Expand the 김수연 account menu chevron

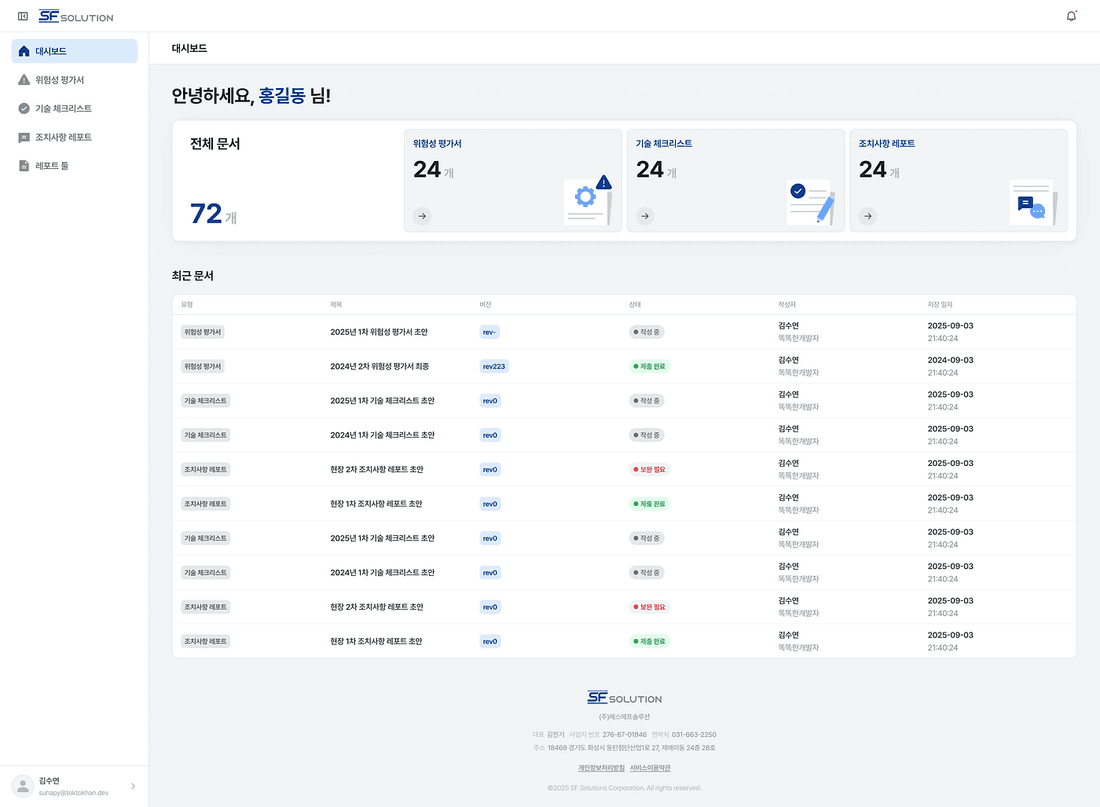click(133, 786)
